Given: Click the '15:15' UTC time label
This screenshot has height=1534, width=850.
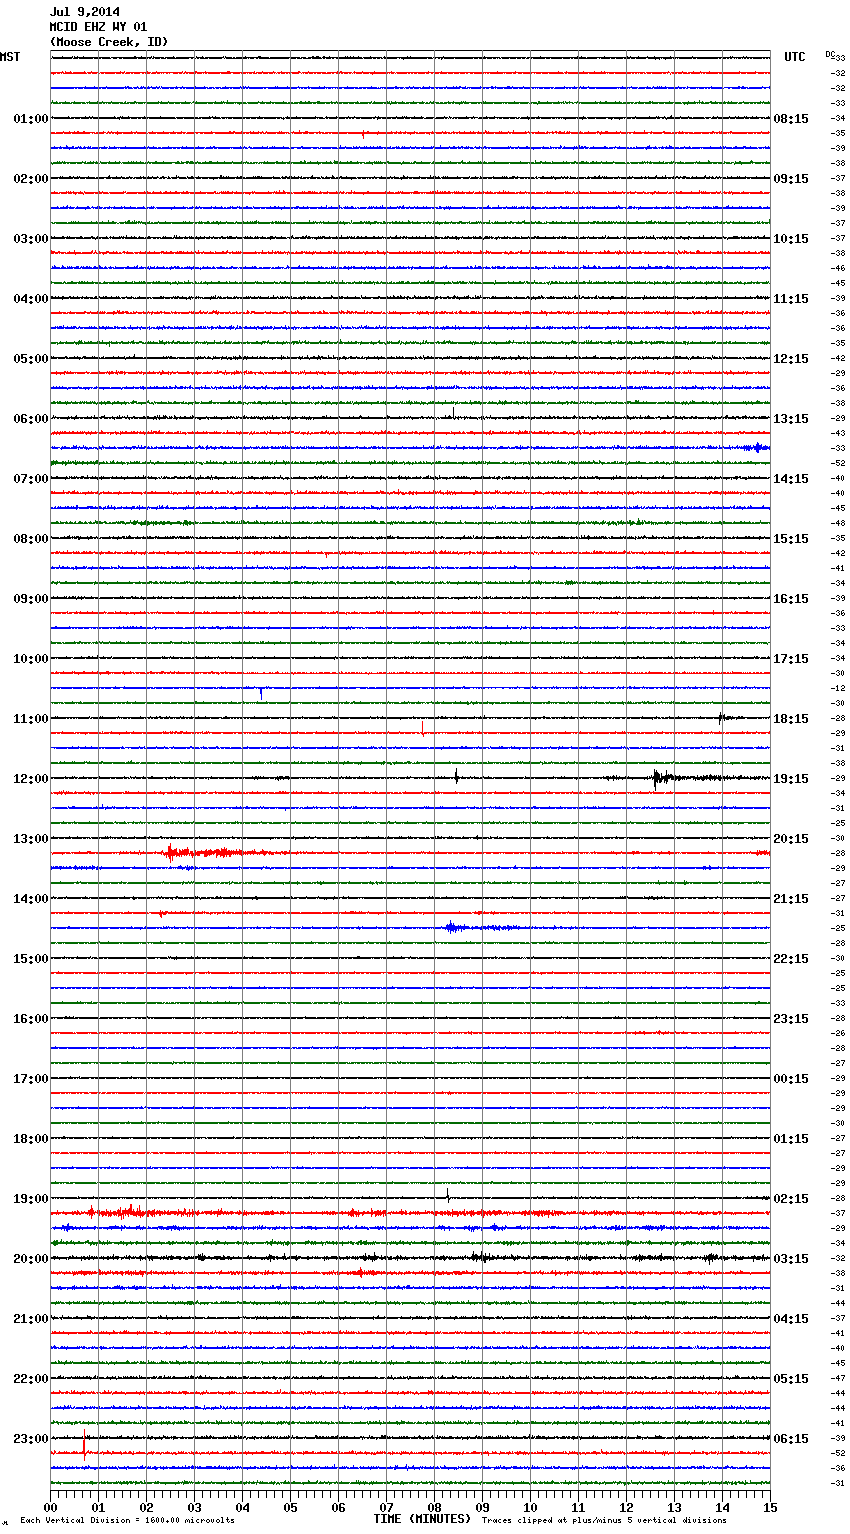Looking at the screenshot, I should click(791, 539).
